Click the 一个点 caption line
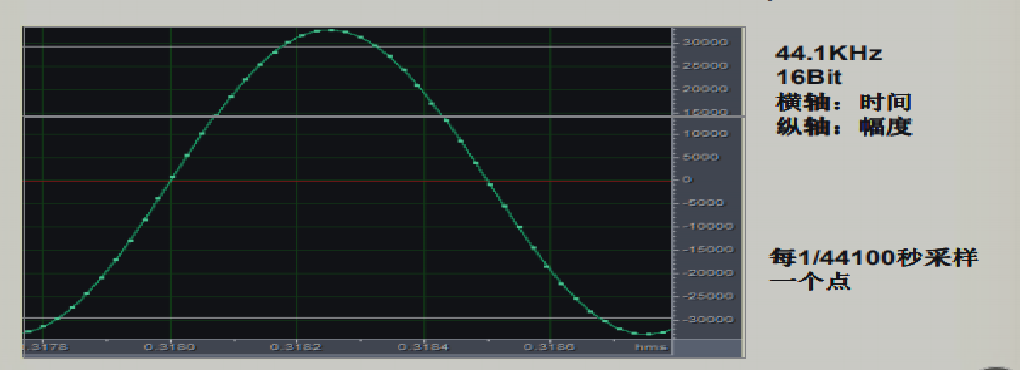Viewport: 1021px width, 371px height. click(810, 282)
